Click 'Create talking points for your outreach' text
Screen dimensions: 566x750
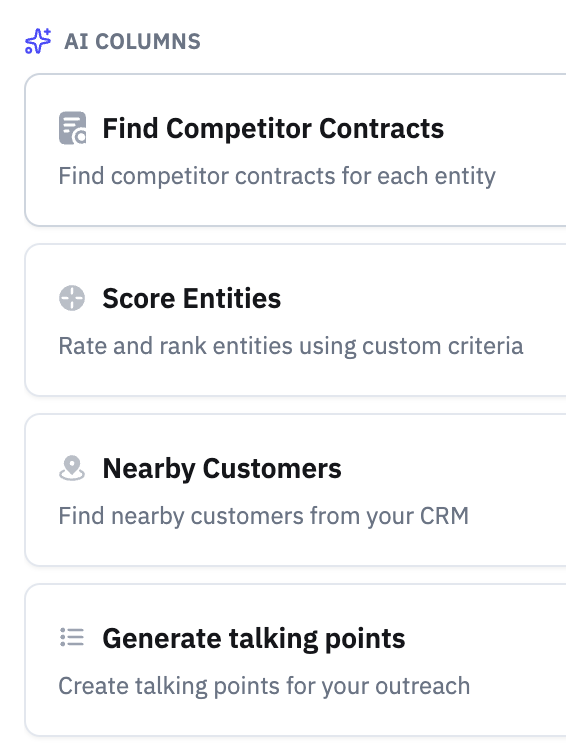(x=264, y=686)
